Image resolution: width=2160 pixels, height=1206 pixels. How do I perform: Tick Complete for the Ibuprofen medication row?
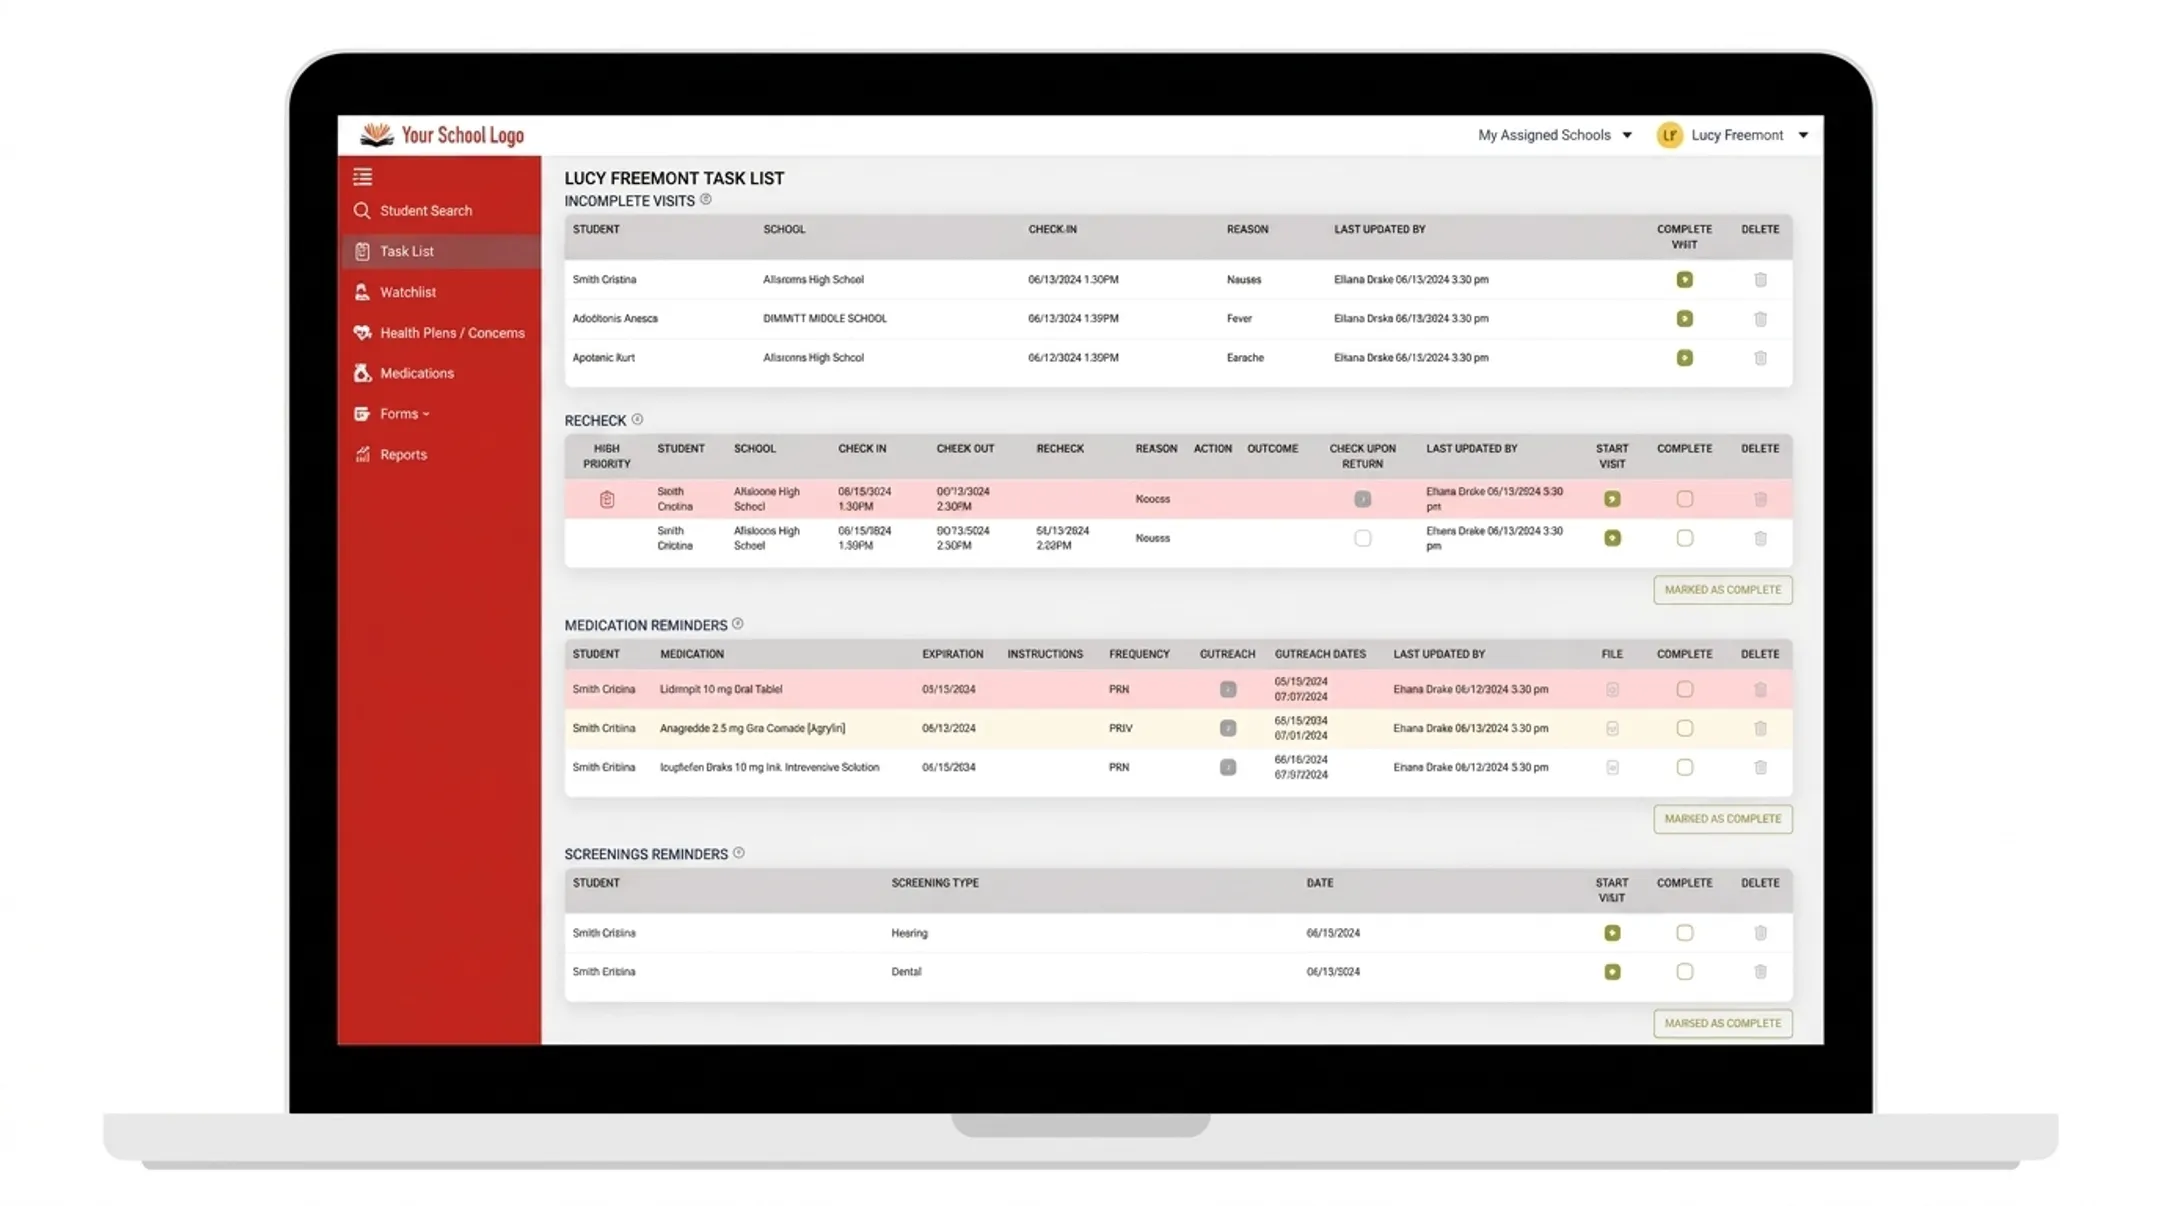1684,768
